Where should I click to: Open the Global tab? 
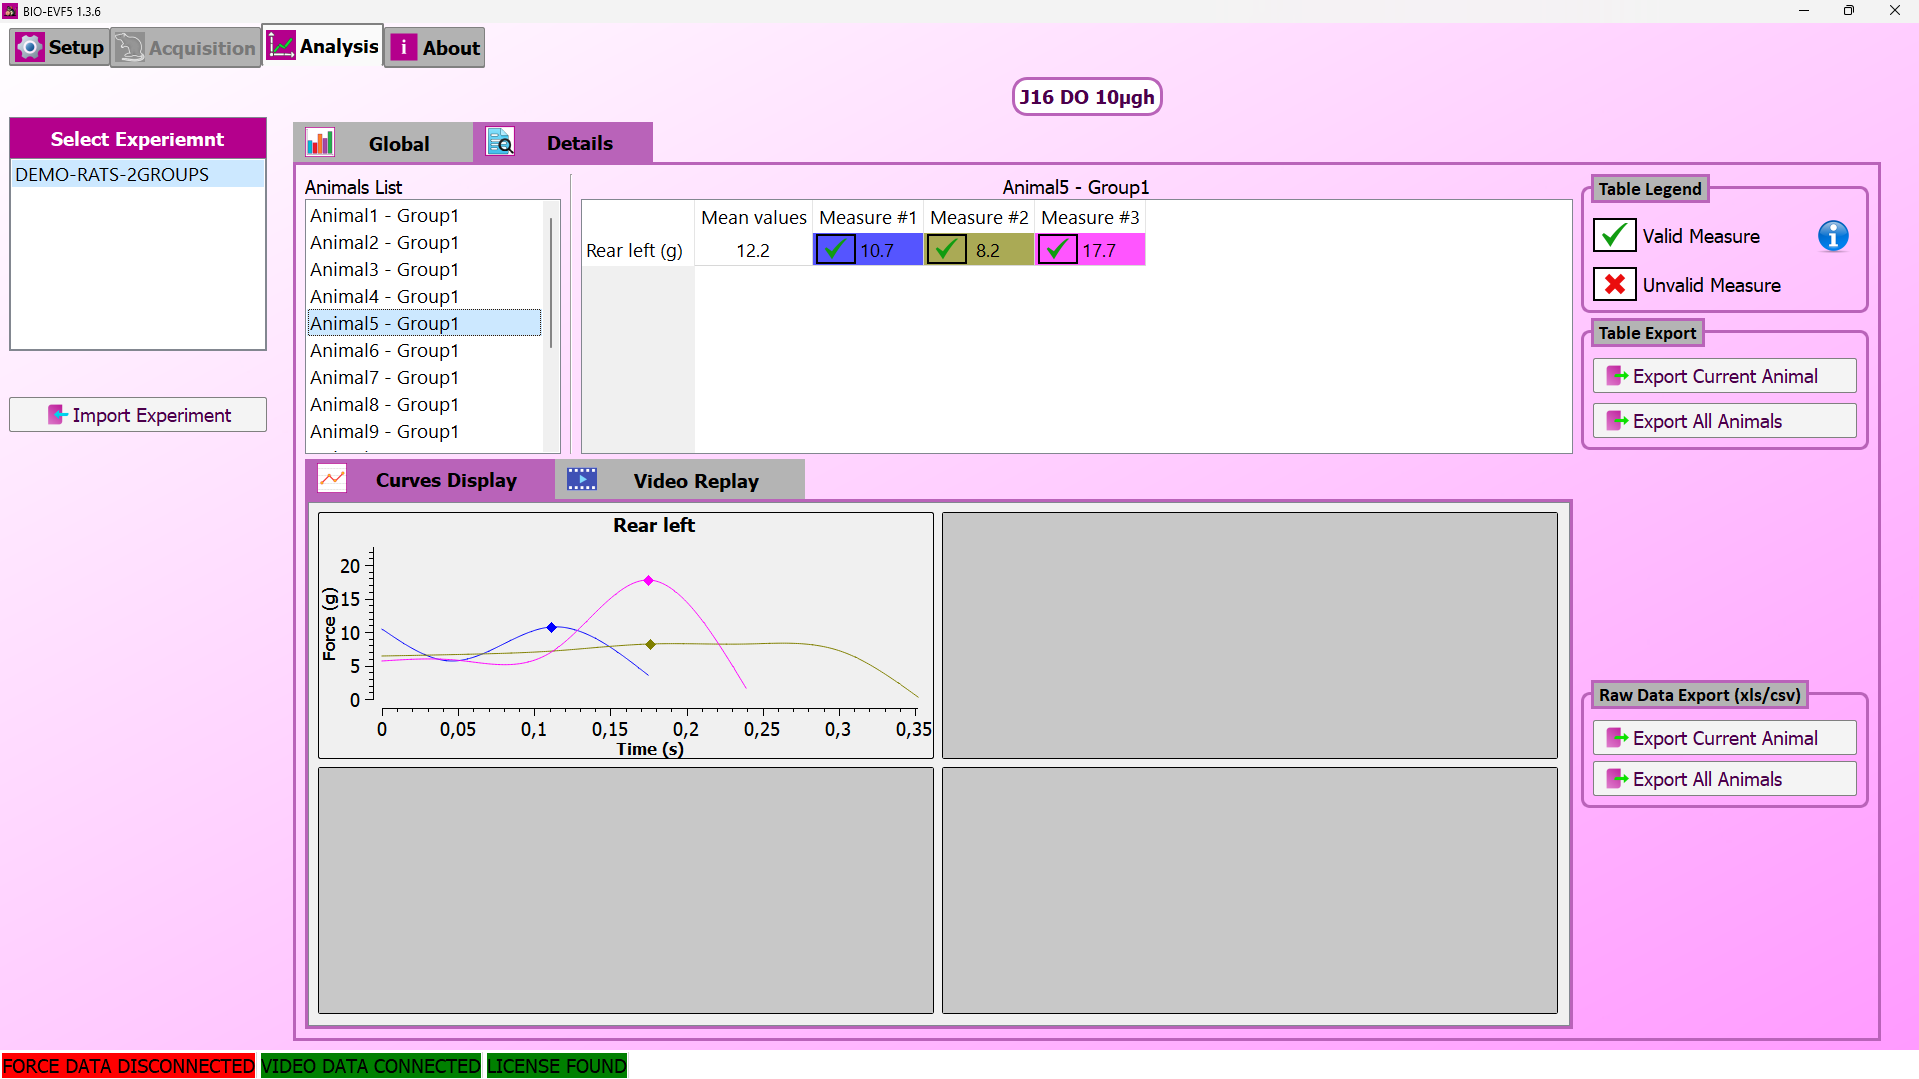click(x=397, y=143)
